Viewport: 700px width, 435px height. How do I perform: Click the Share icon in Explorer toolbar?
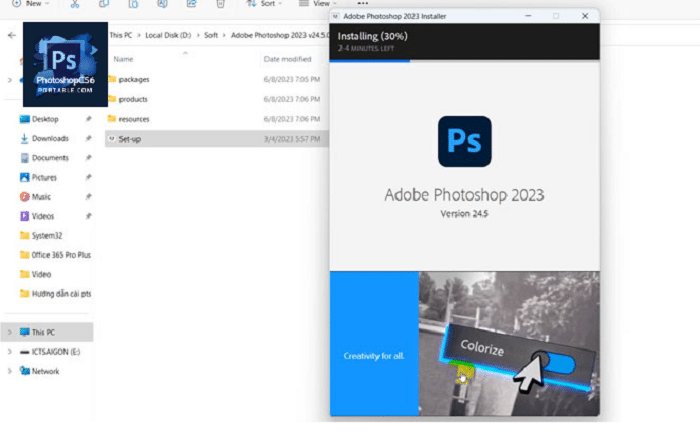click(x=191, y=4)
